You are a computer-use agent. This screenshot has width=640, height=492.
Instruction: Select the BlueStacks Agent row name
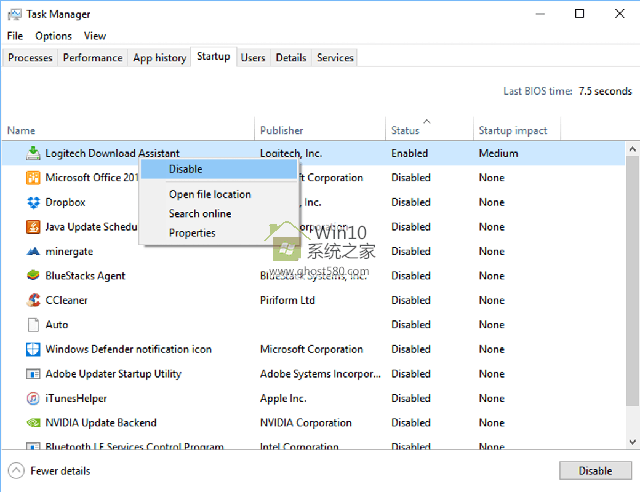coord(85,276)
